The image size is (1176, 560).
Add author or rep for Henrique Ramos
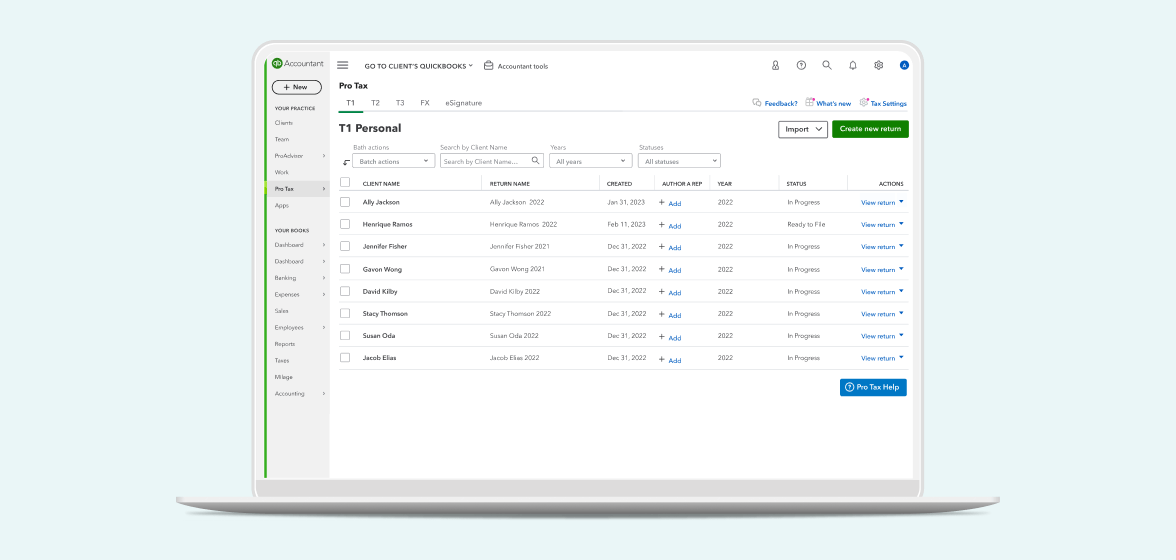670,225
